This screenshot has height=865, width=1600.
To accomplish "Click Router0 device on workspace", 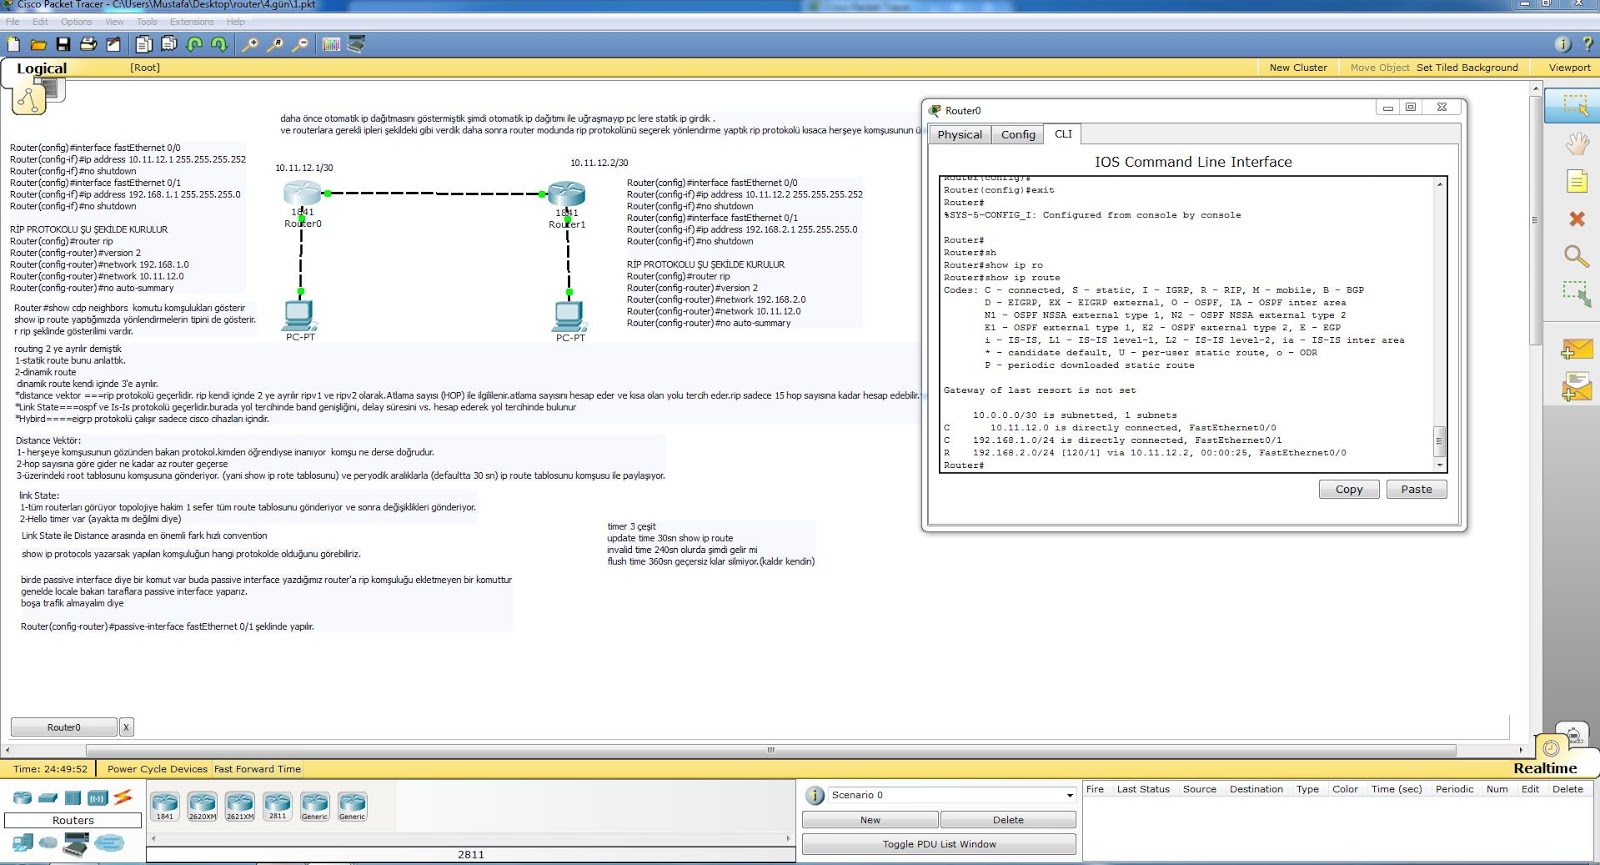I will 302,194.
